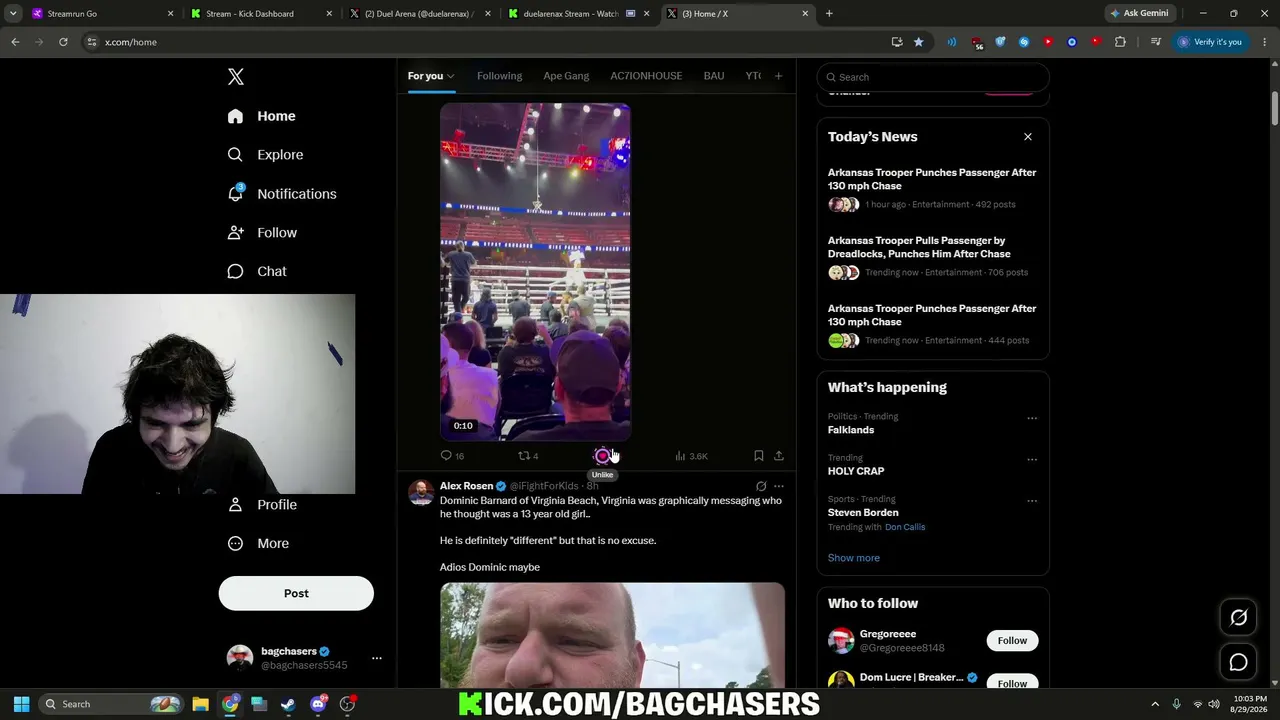The width and height of the screenshot is (1280, 720).
Task: Bookmark this page with star icon
Action: (918, 42)
